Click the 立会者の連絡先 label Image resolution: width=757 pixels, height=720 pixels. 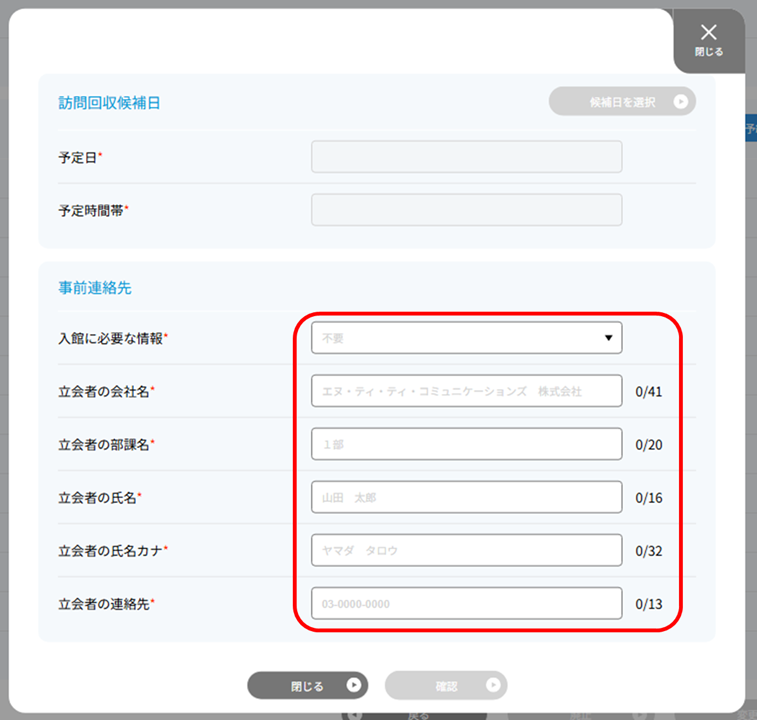click(104, 604)
